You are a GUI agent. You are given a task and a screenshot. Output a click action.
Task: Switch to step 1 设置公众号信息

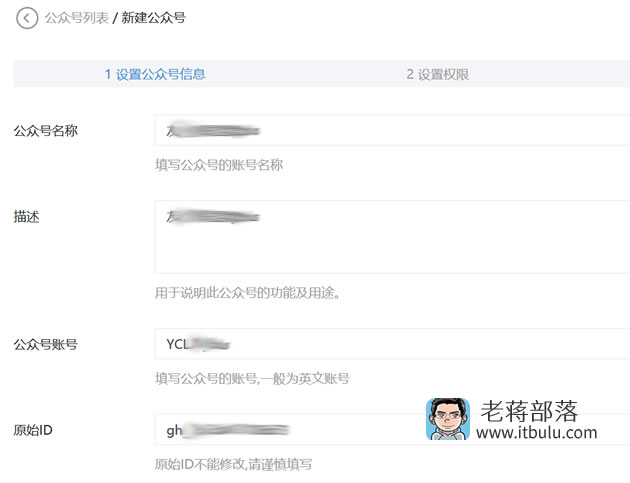point(155,74)
